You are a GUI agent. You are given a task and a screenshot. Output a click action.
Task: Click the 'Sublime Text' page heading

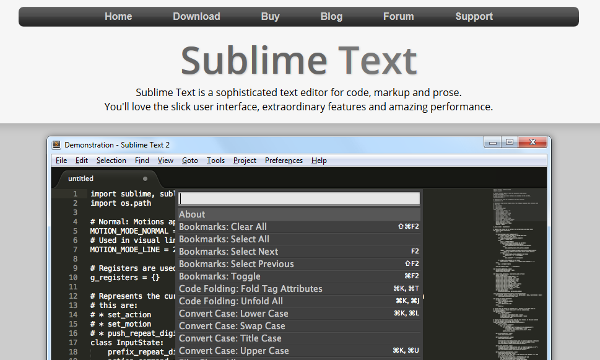coord(298,60)
